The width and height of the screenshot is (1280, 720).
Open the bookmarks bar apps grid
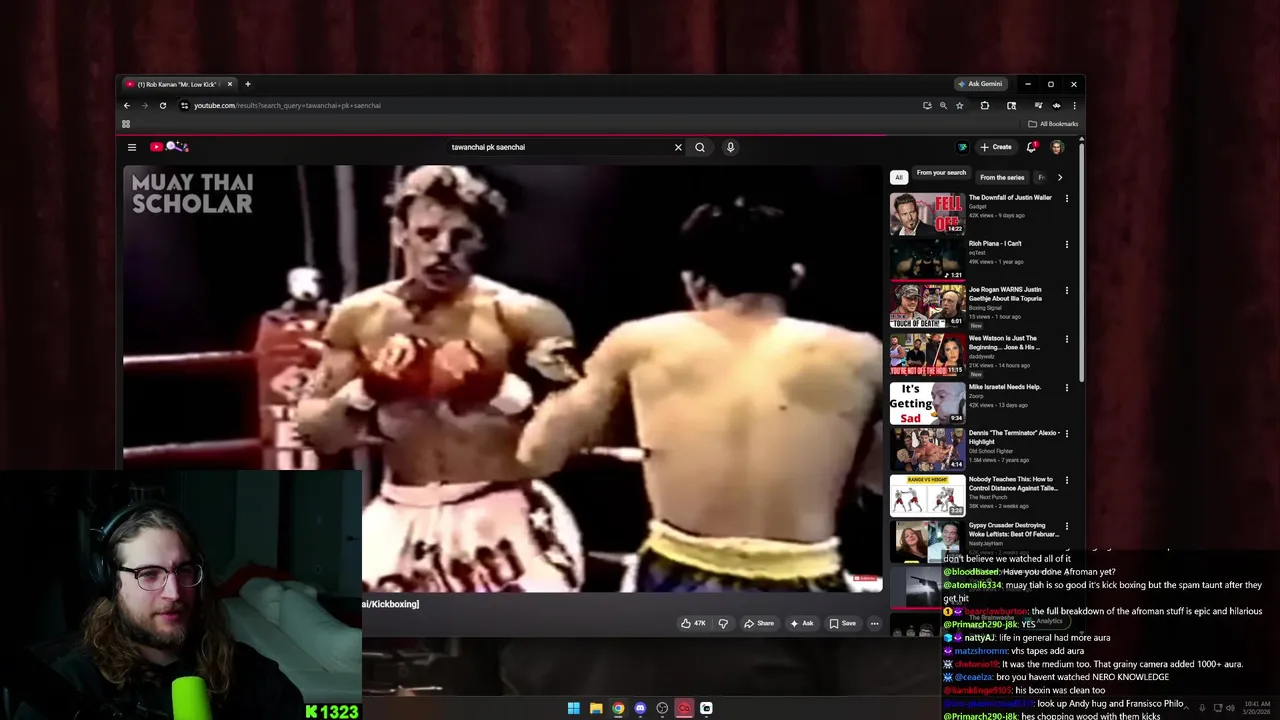click(126, 124)
